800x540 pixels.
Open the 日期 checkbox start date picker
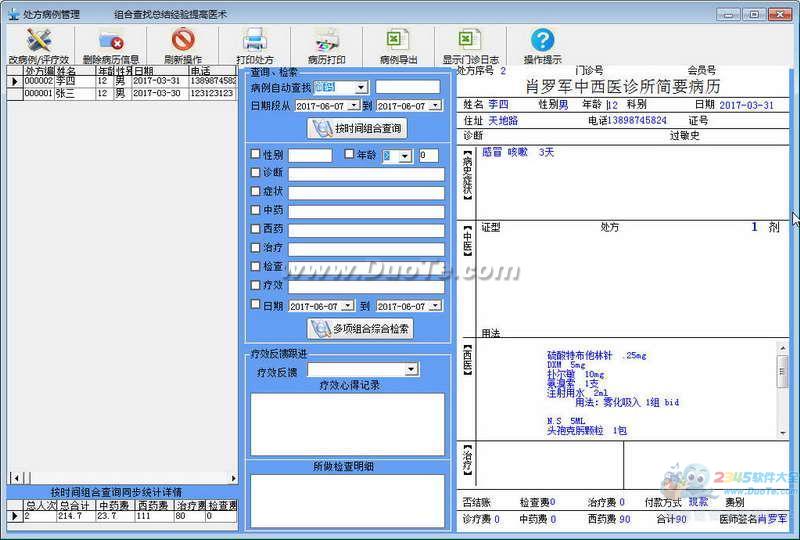pyautogui.click(x=348, y=306)
